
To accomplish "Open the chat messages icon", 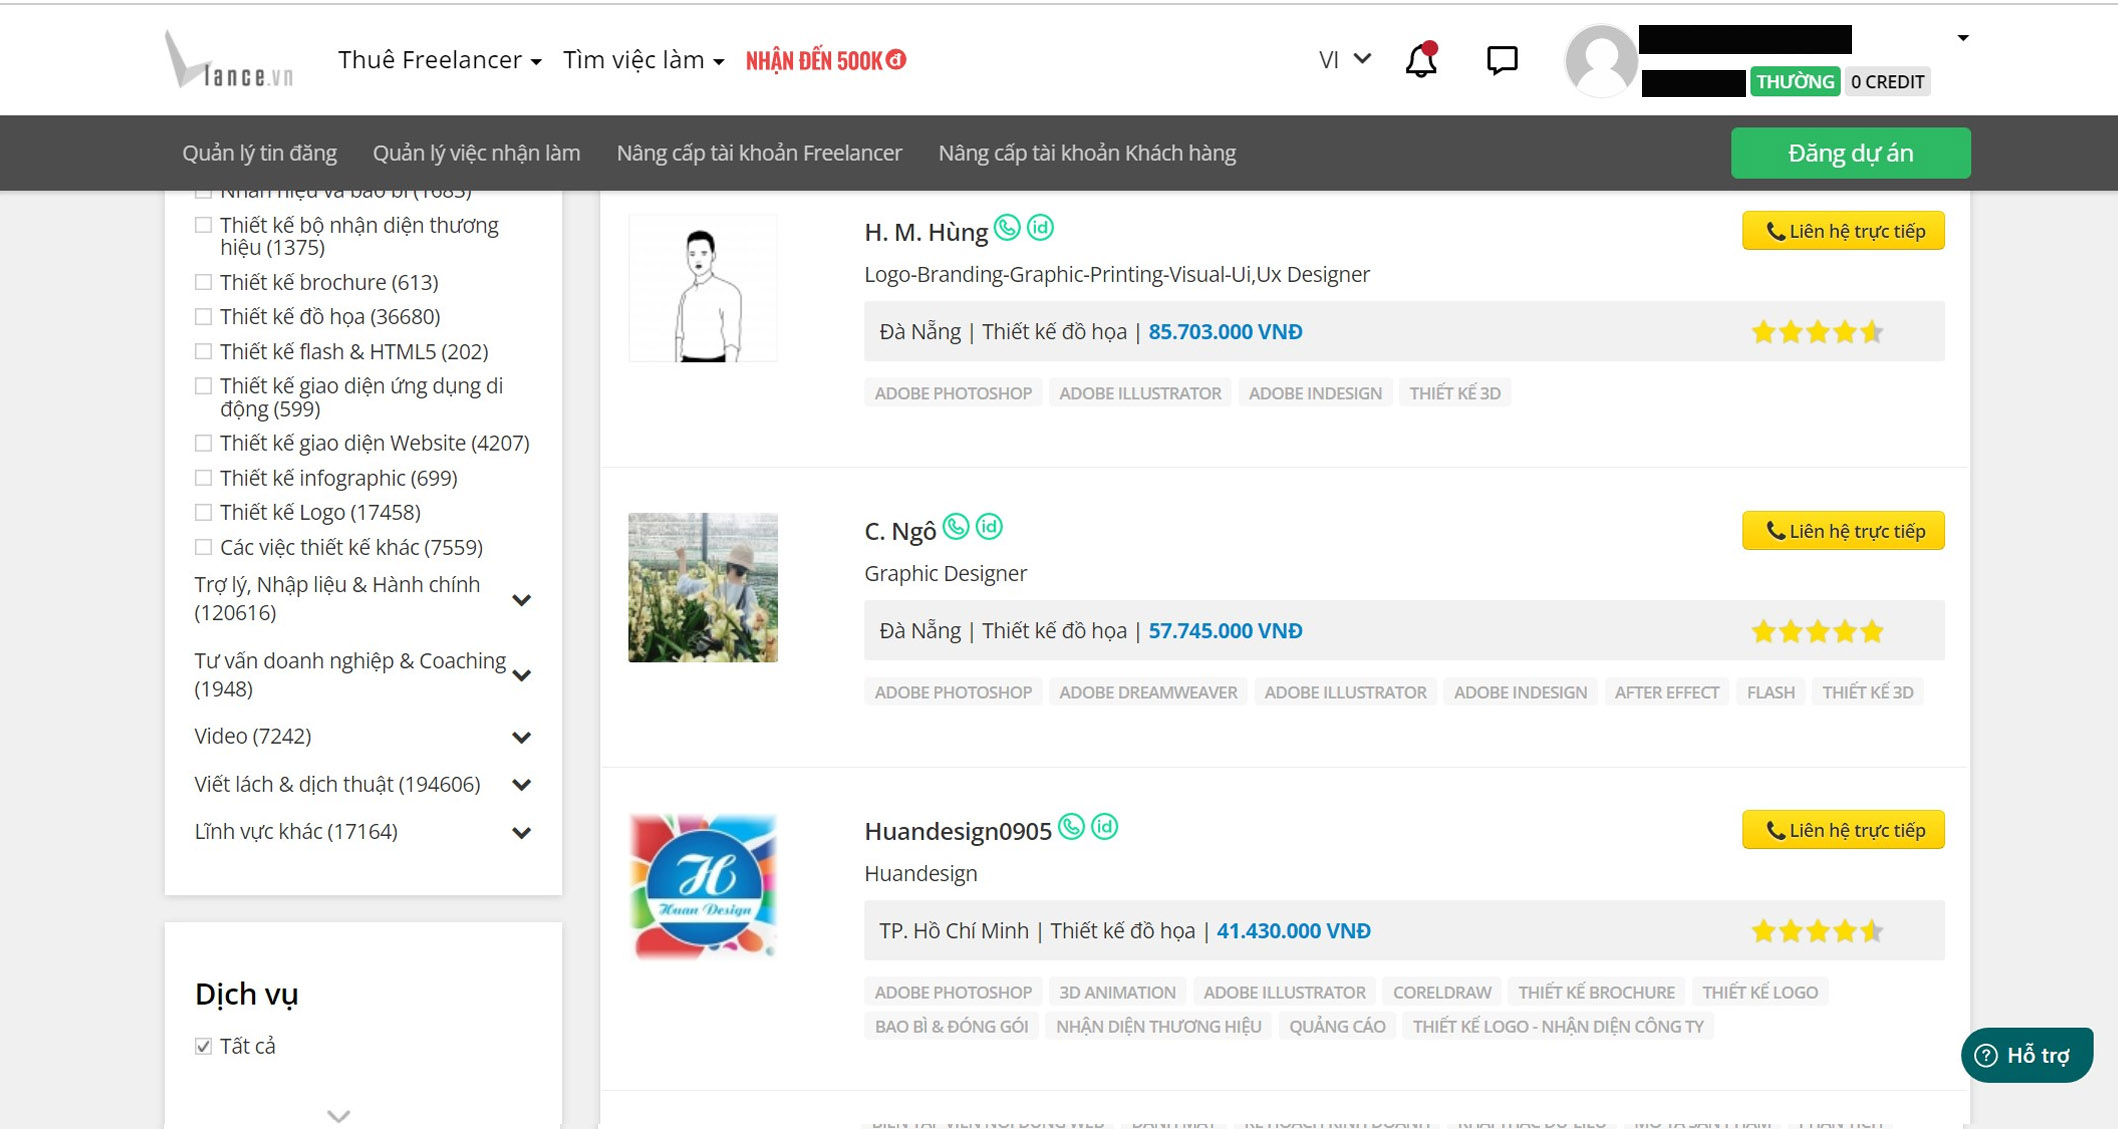I will pos(1501,61).
